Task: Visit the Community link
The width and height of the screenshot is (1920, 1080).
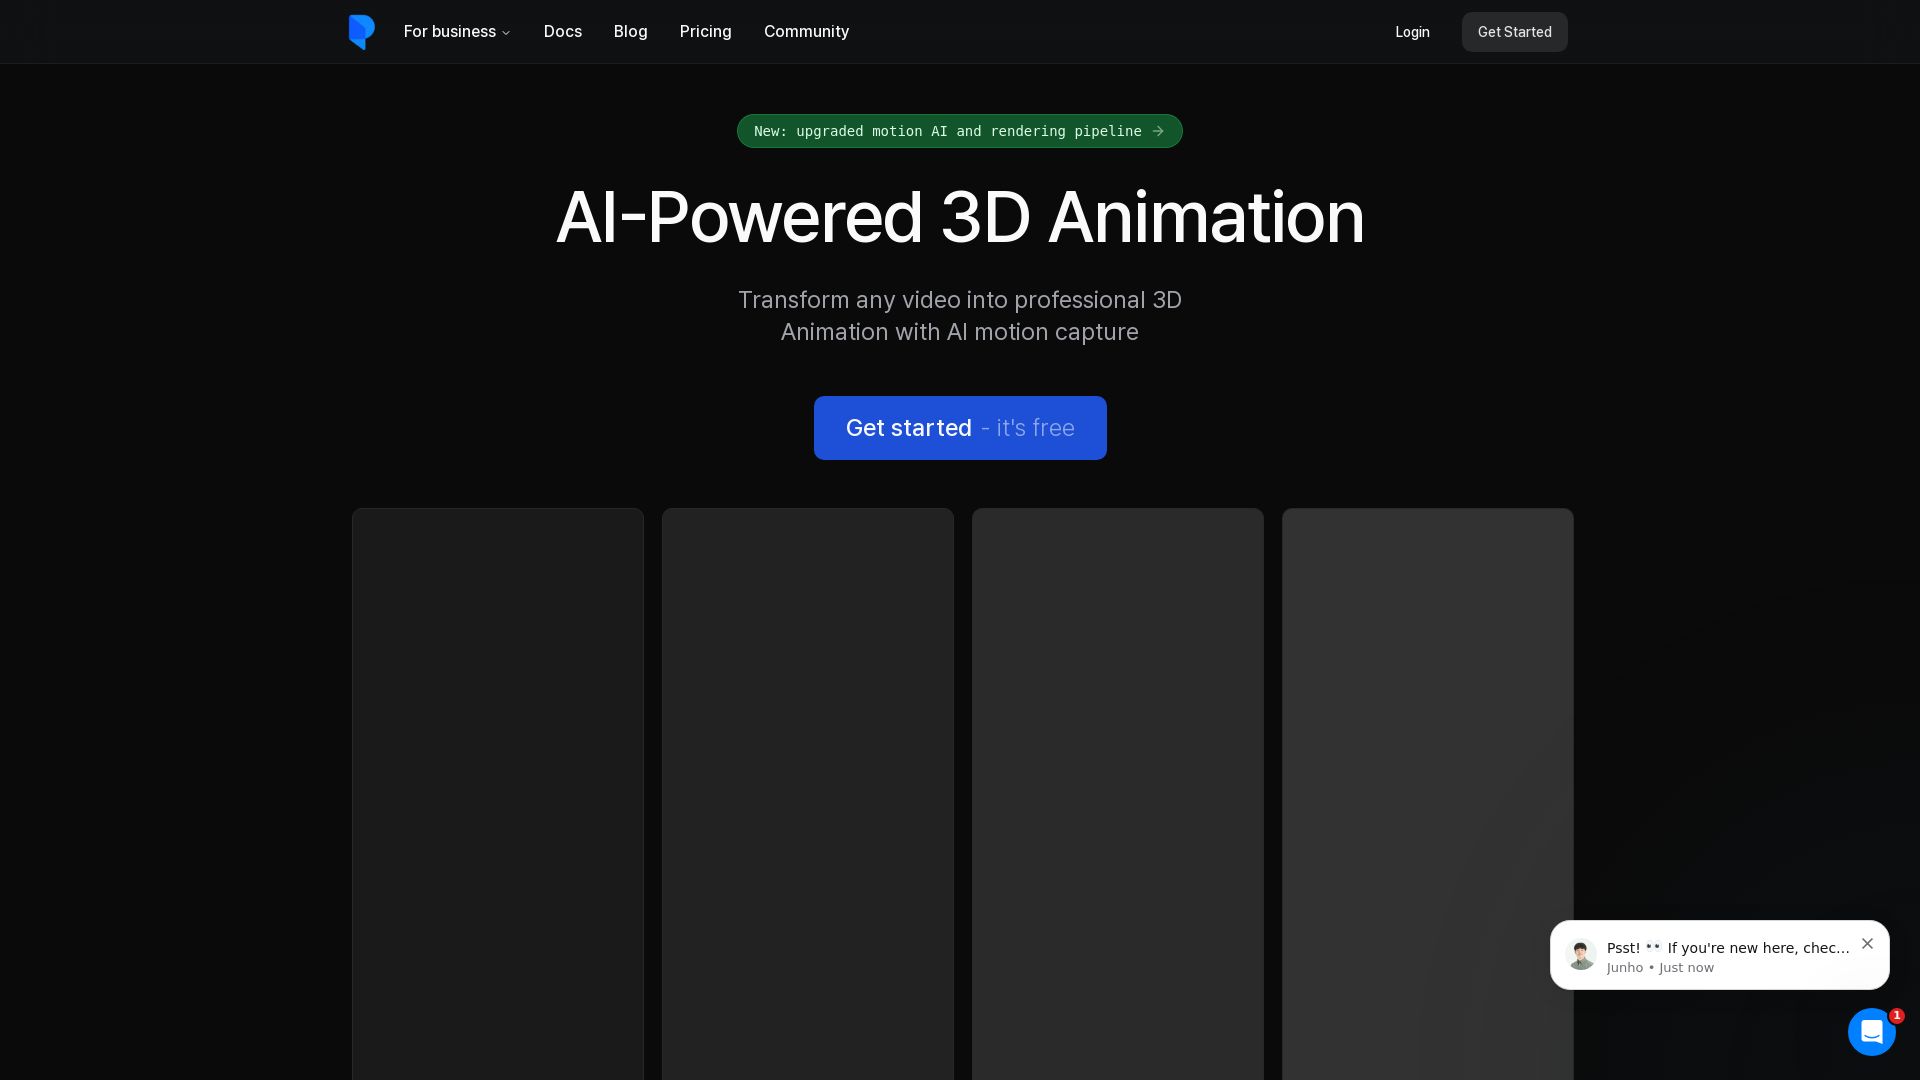Action: 806,32
